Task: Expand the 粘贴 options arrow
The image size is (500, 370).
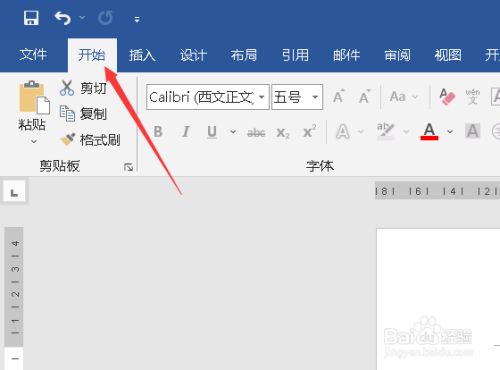Action: (x=33, y=142)
